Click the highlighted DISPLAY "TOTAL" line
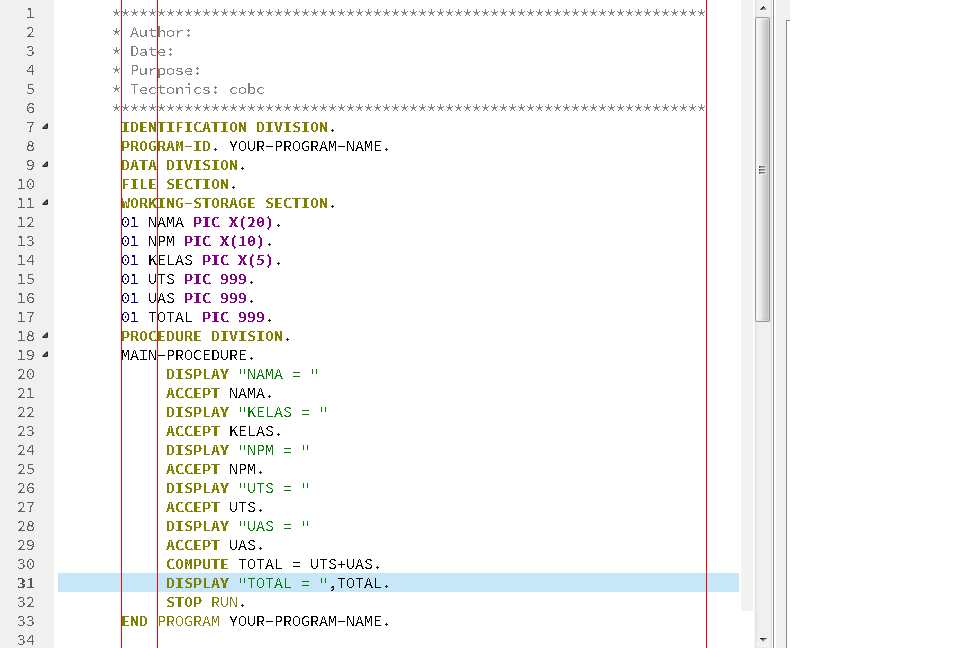This screenshot has height=648, width=960. (x=277, y=583)
